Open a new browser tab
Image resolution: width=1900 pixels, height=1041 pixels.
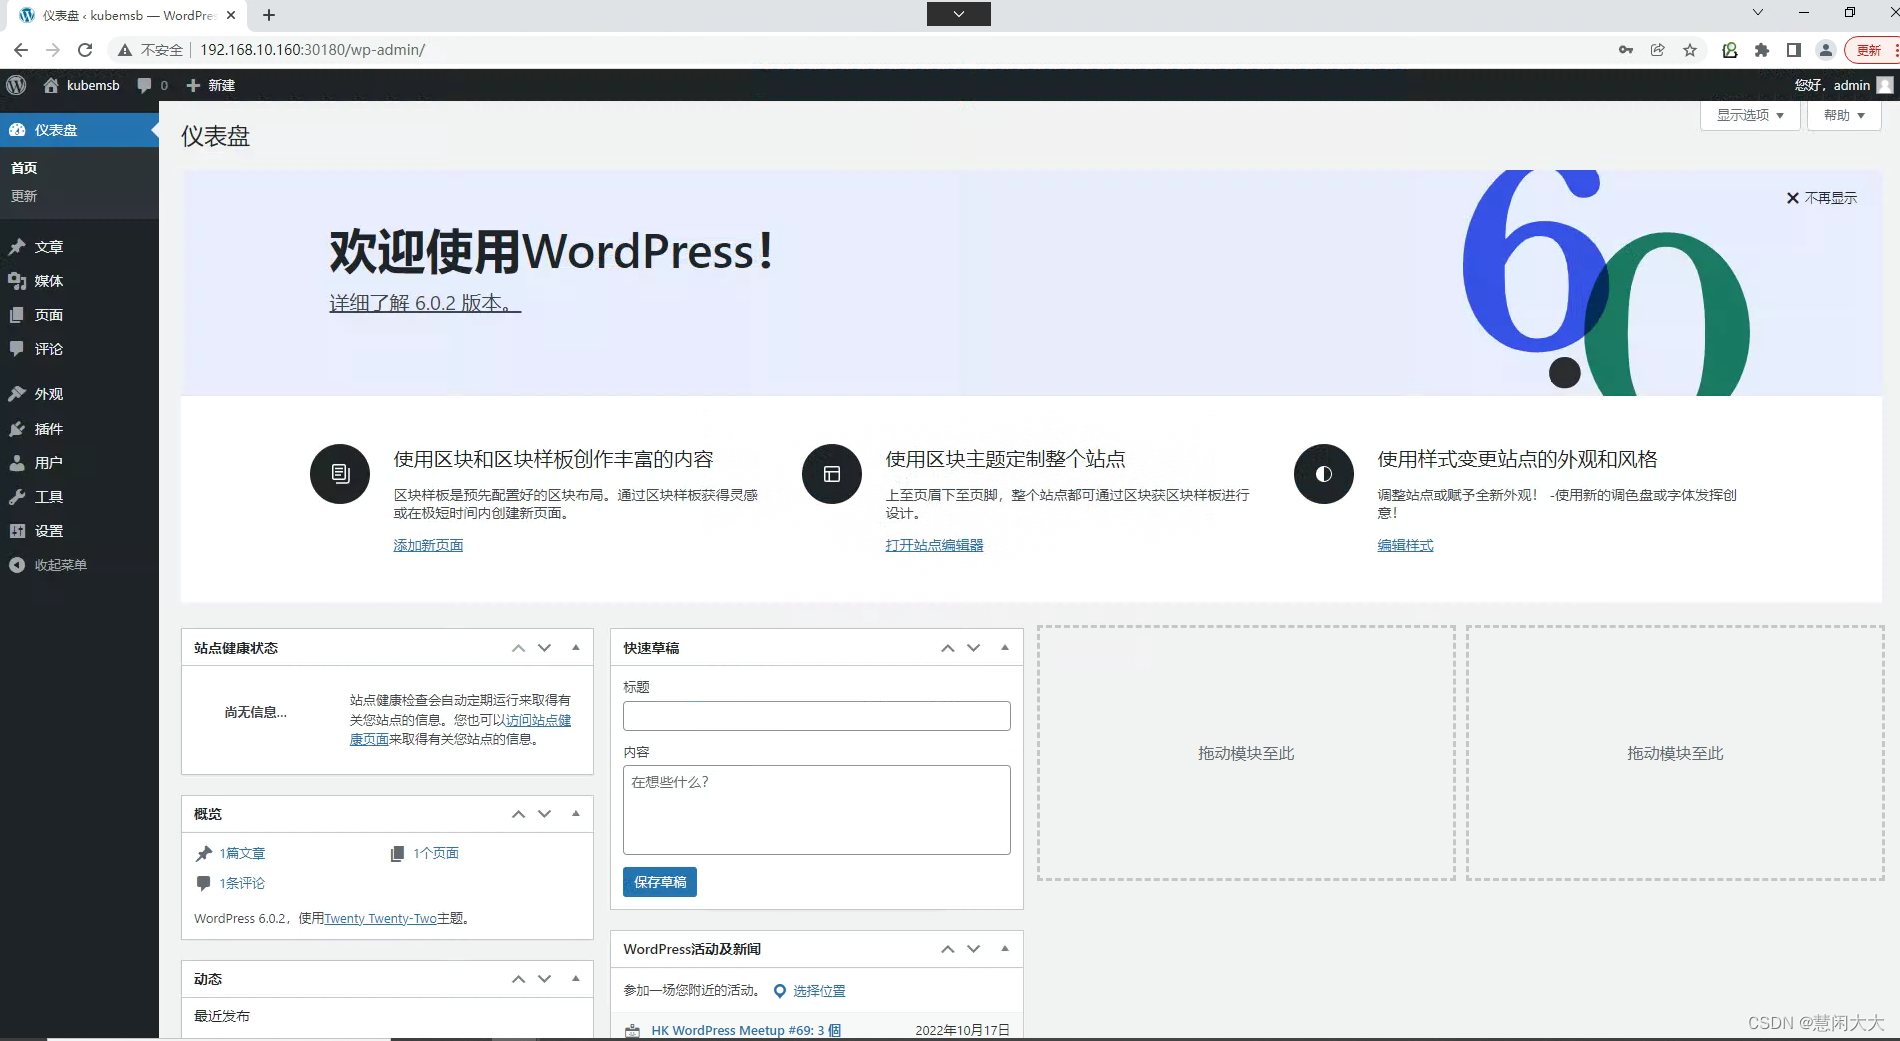click(x=269, y=15)
